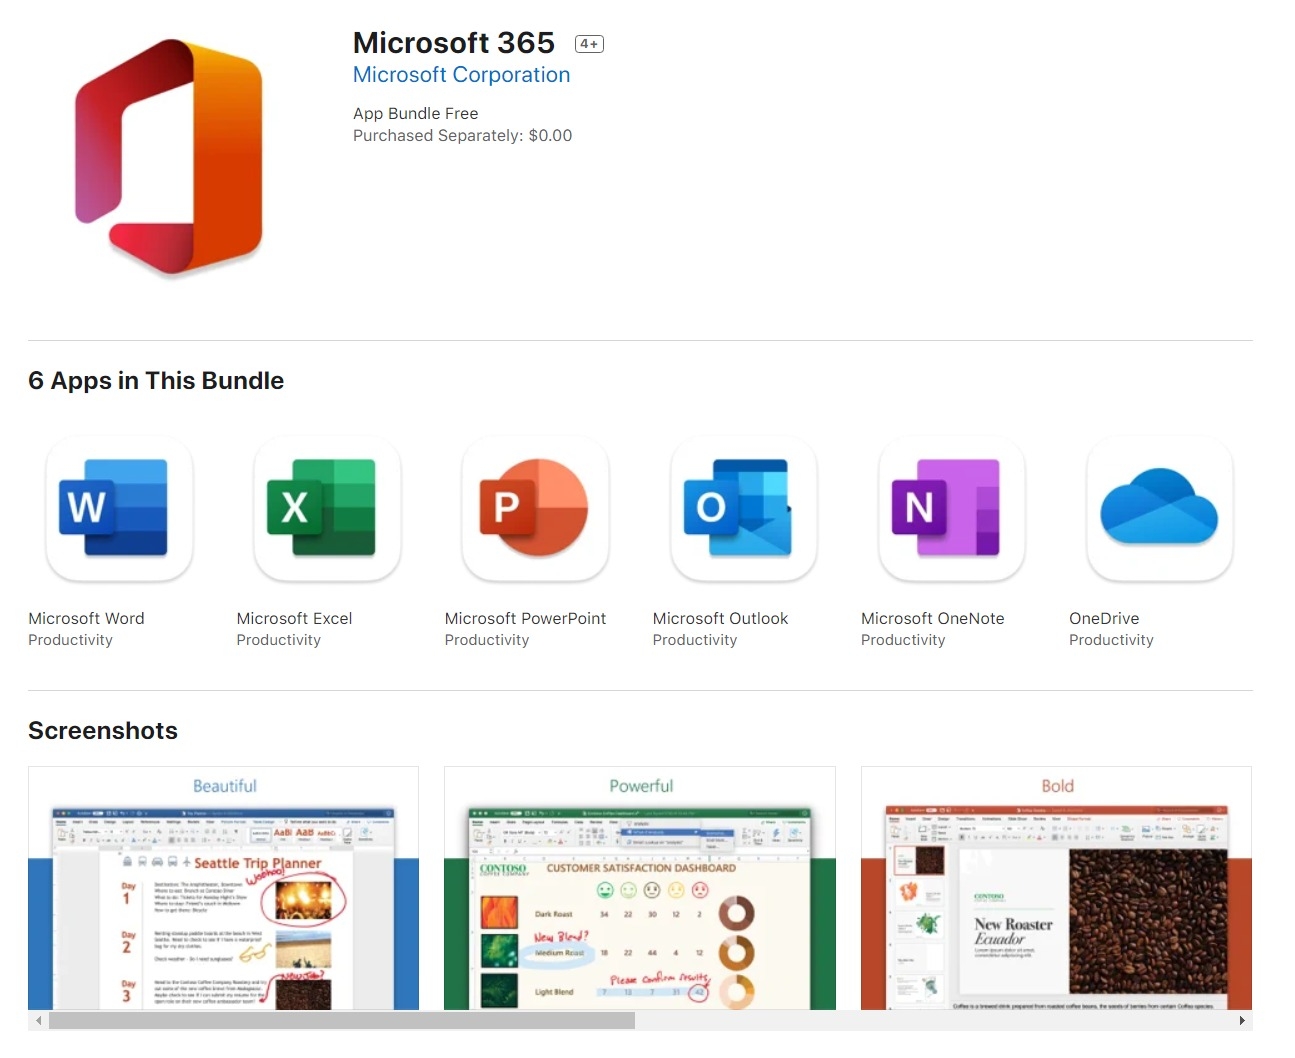Open the Microsoft Outlook app icon
The width and height of the screenshot is (1295, 1058).
pyautogui.click(x=743, y=508)
